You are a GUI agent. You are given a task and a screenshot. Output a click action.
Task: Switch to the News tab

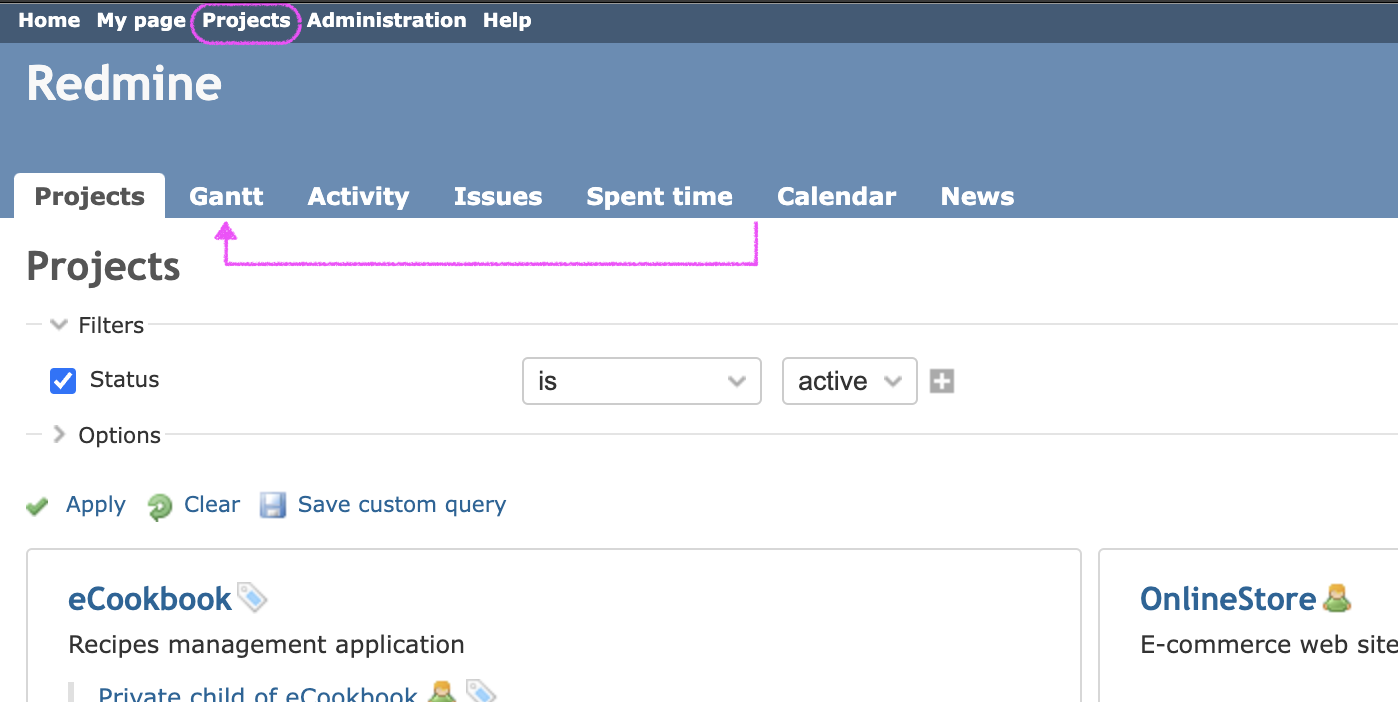977,196
